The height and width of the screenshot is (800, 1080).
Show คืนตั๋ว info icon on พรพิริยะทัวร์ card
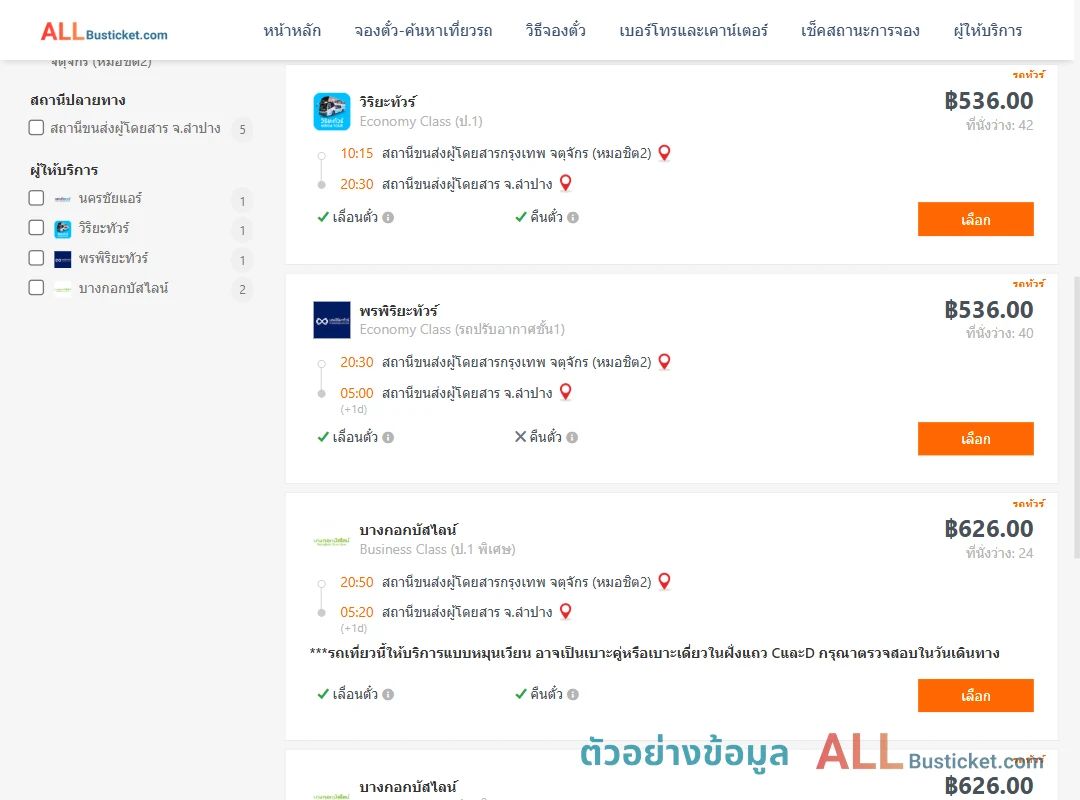click(x=572, y=438)
